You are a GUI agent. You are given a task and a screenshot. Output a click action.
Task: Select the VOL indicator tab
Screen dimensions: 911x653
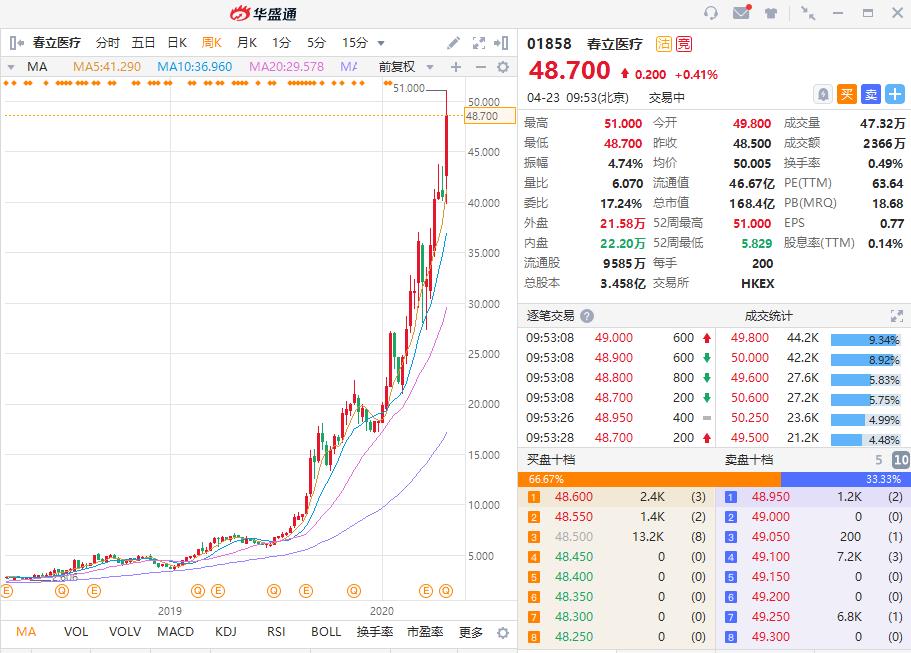(76, 632)
